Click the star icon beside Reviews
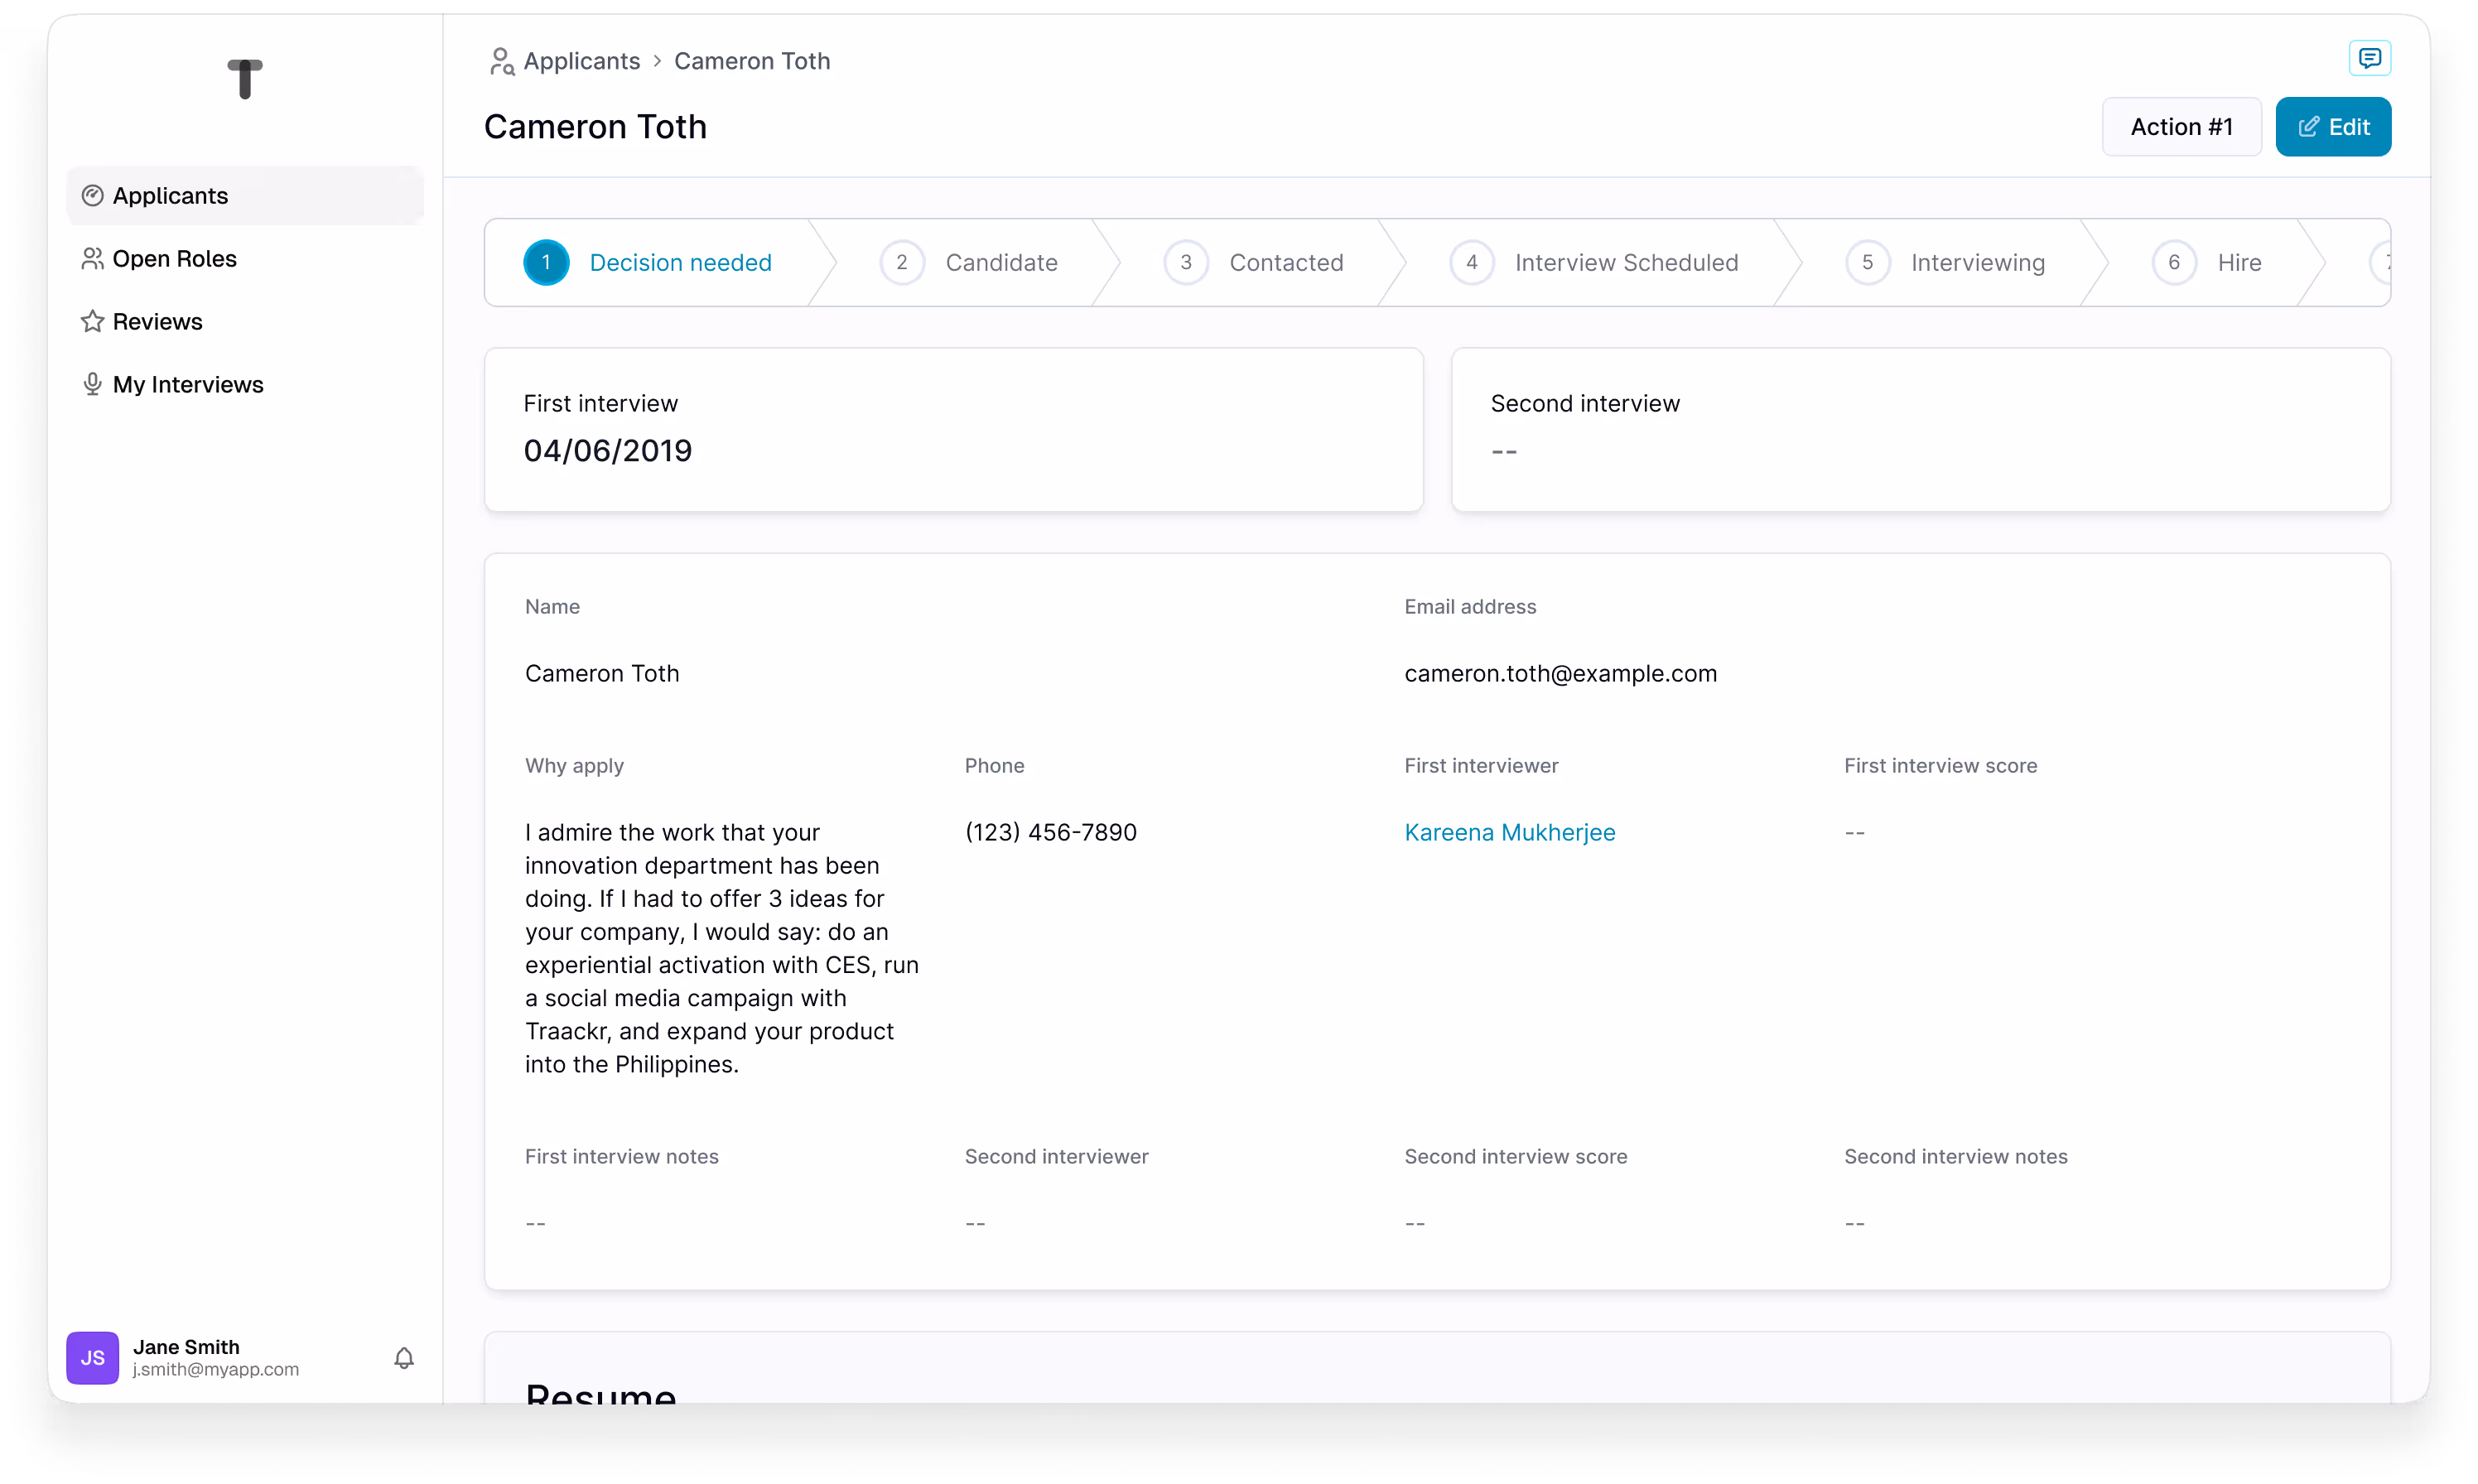The image size is (2478, 1484). [x=93, y=321]
